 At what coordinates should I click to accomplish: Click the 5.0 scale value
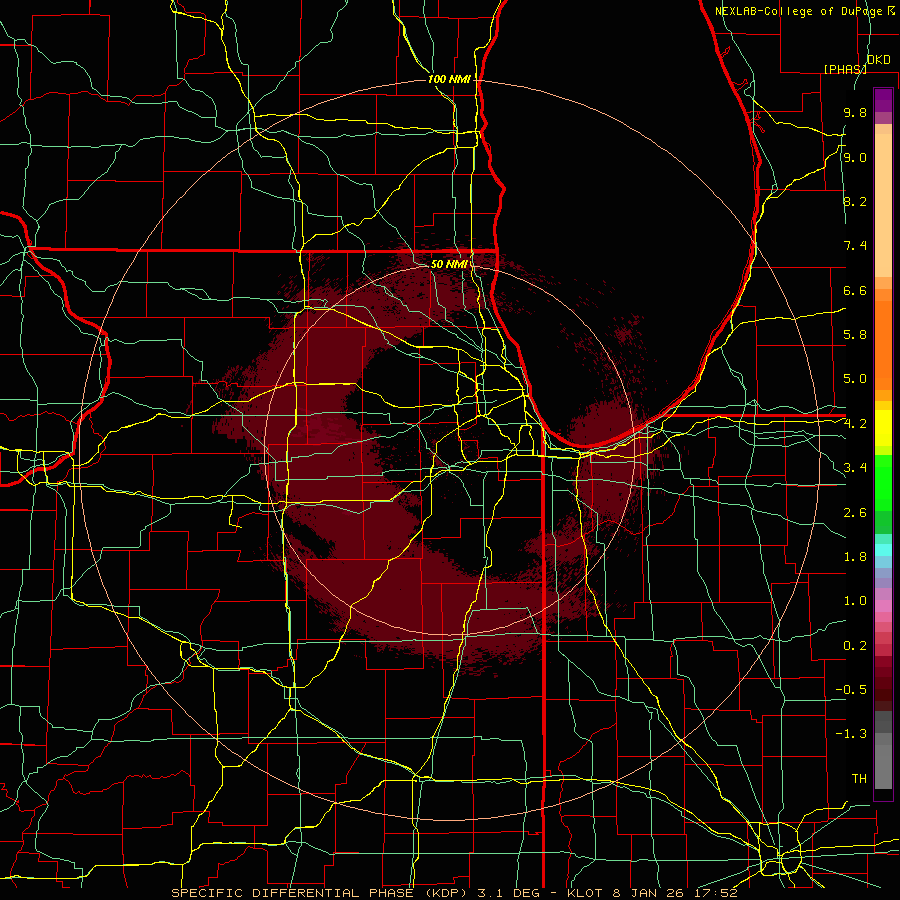pyautogui.click(x=855, y=379)
